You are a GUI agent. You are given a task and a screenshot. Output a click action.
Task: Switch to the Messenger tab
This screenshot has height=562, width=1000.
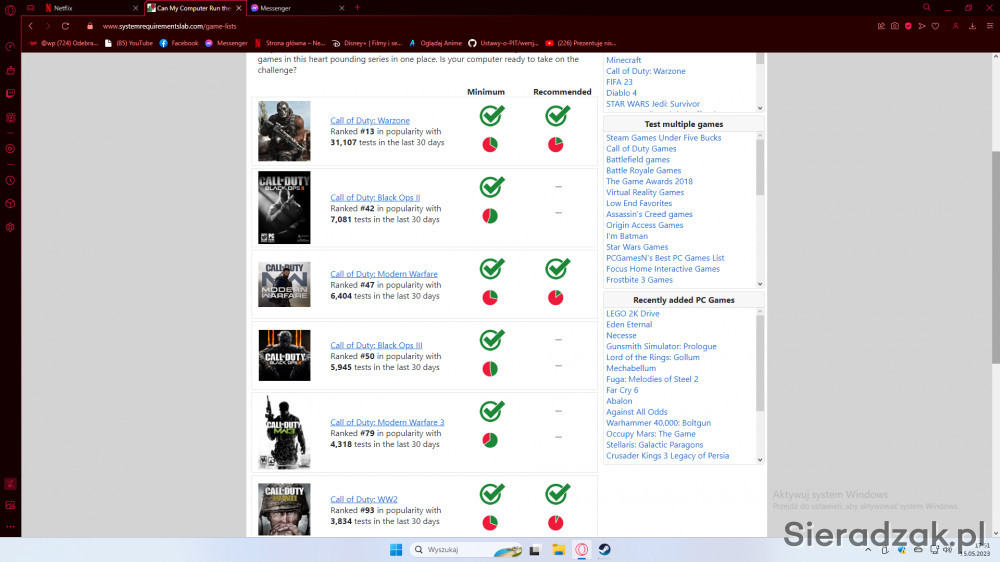(297, 8)
